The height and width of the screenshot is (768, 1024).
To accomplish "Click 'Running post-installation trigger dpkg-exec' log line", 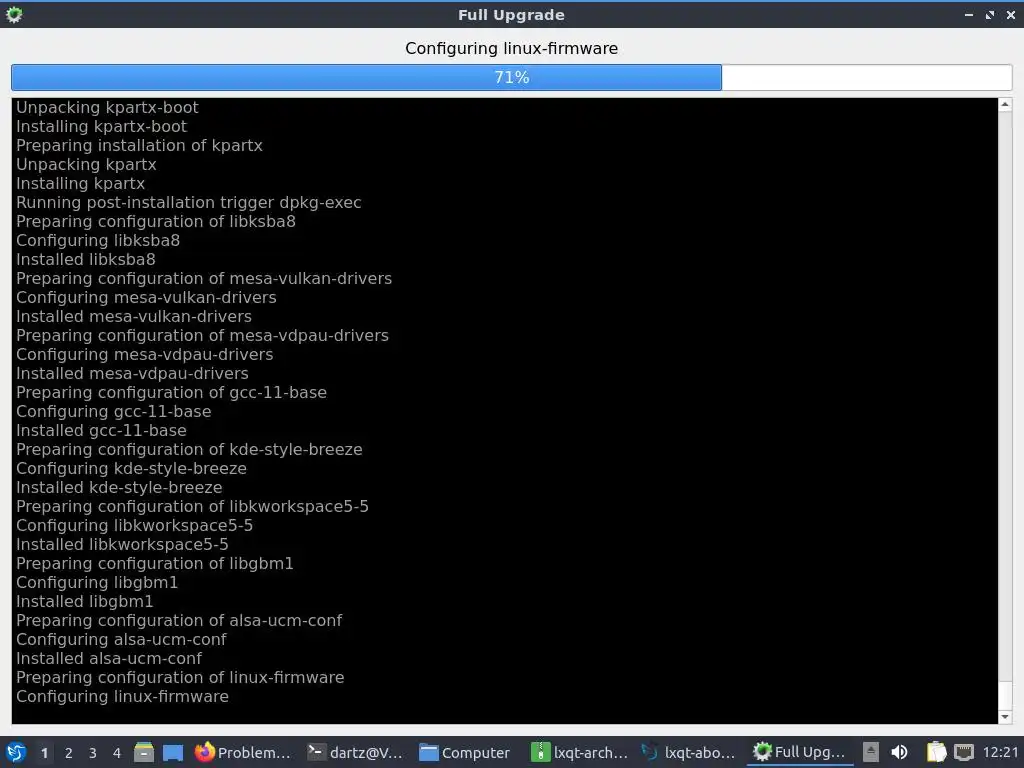I will [189, 202].
